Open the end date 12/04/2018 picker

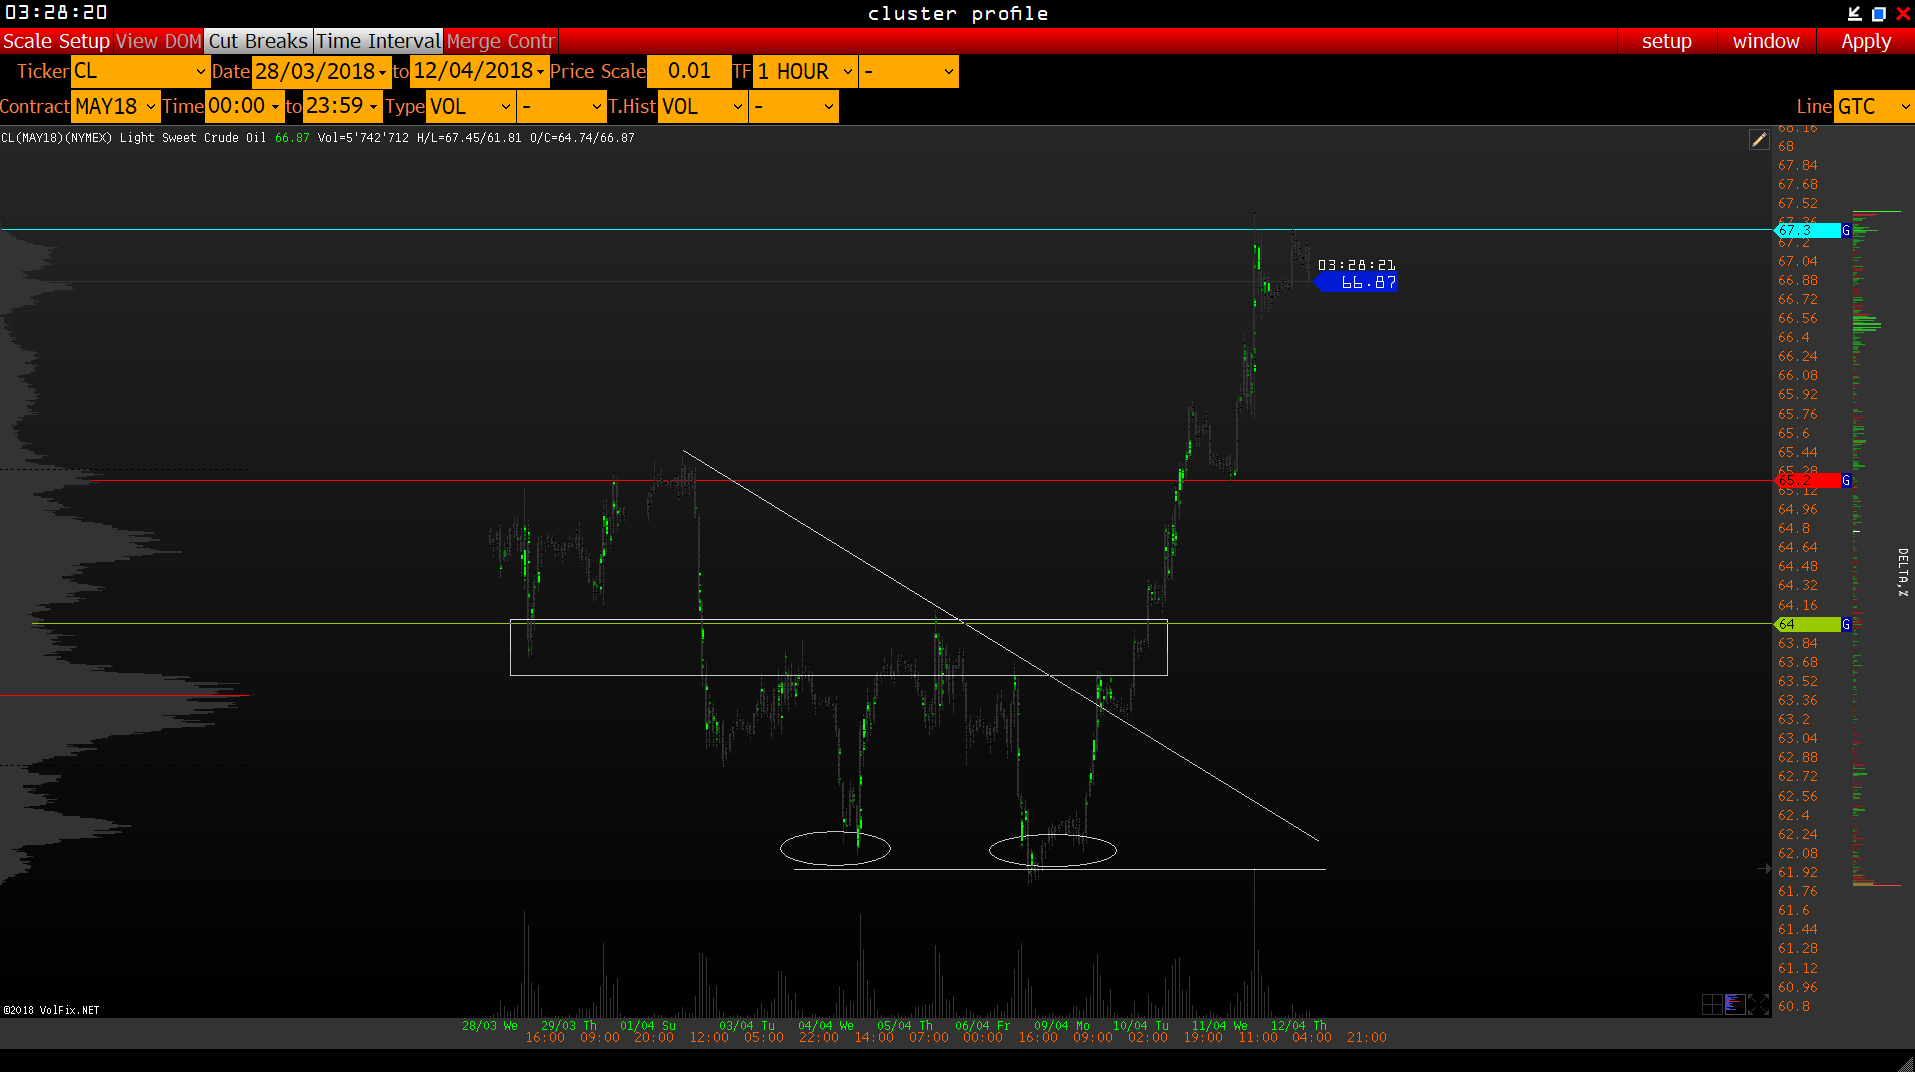pos(480,72)
